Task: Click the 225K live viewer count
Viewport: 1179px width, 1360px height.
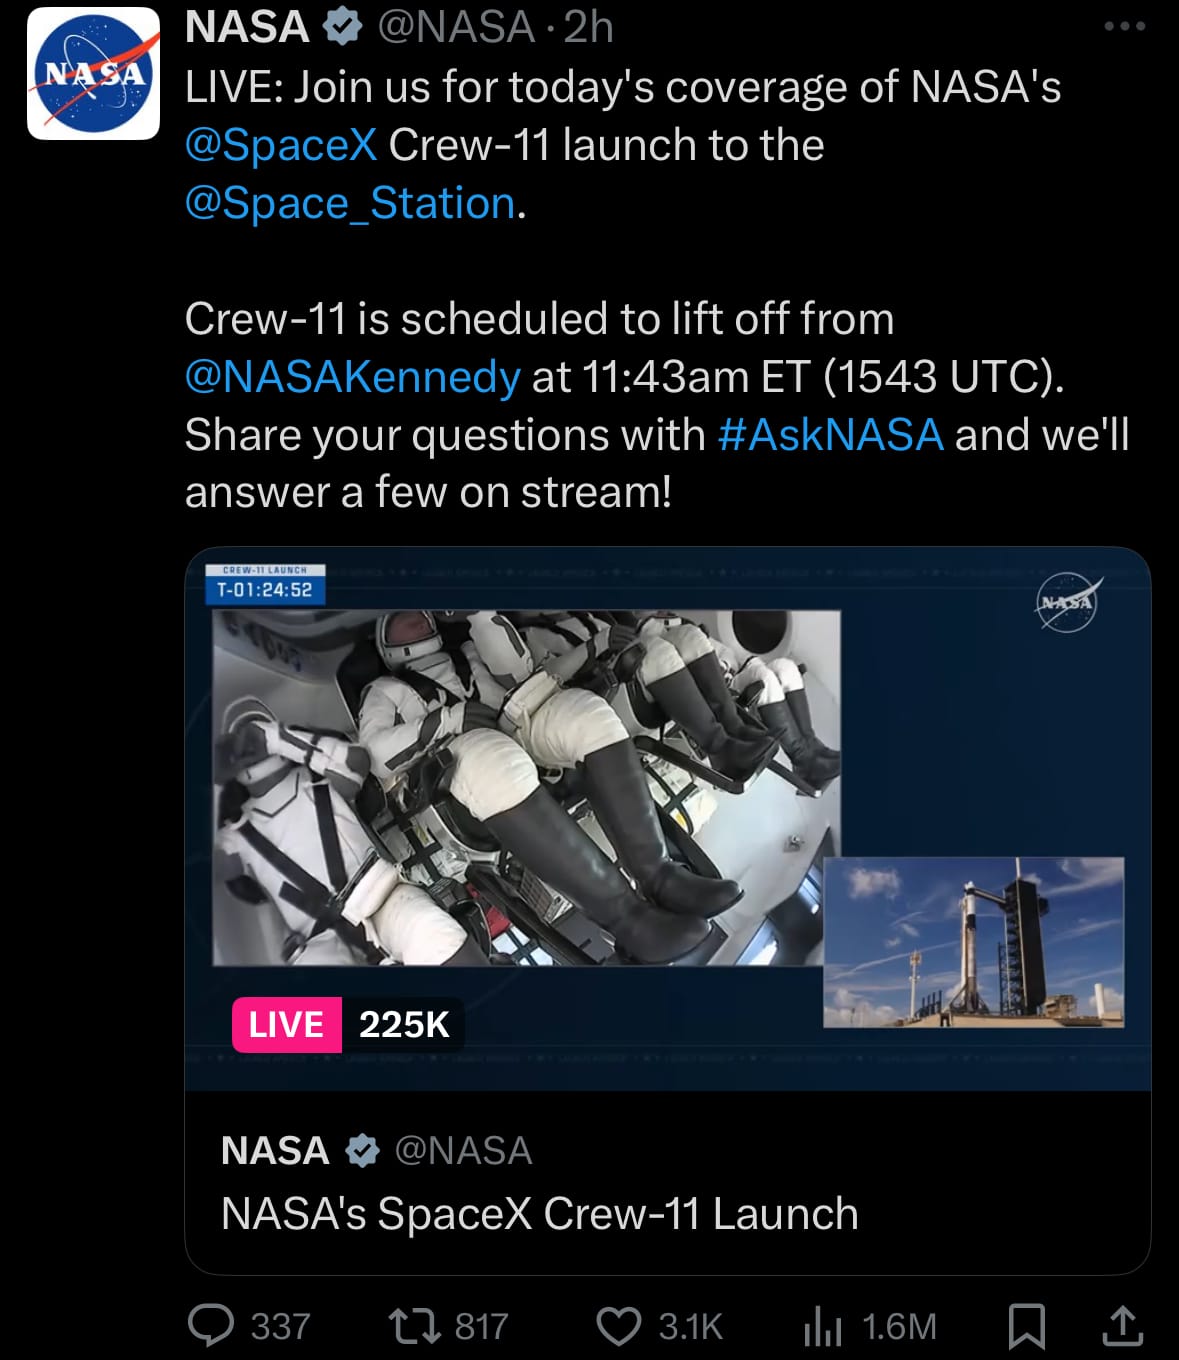Action: (404, 1025)
